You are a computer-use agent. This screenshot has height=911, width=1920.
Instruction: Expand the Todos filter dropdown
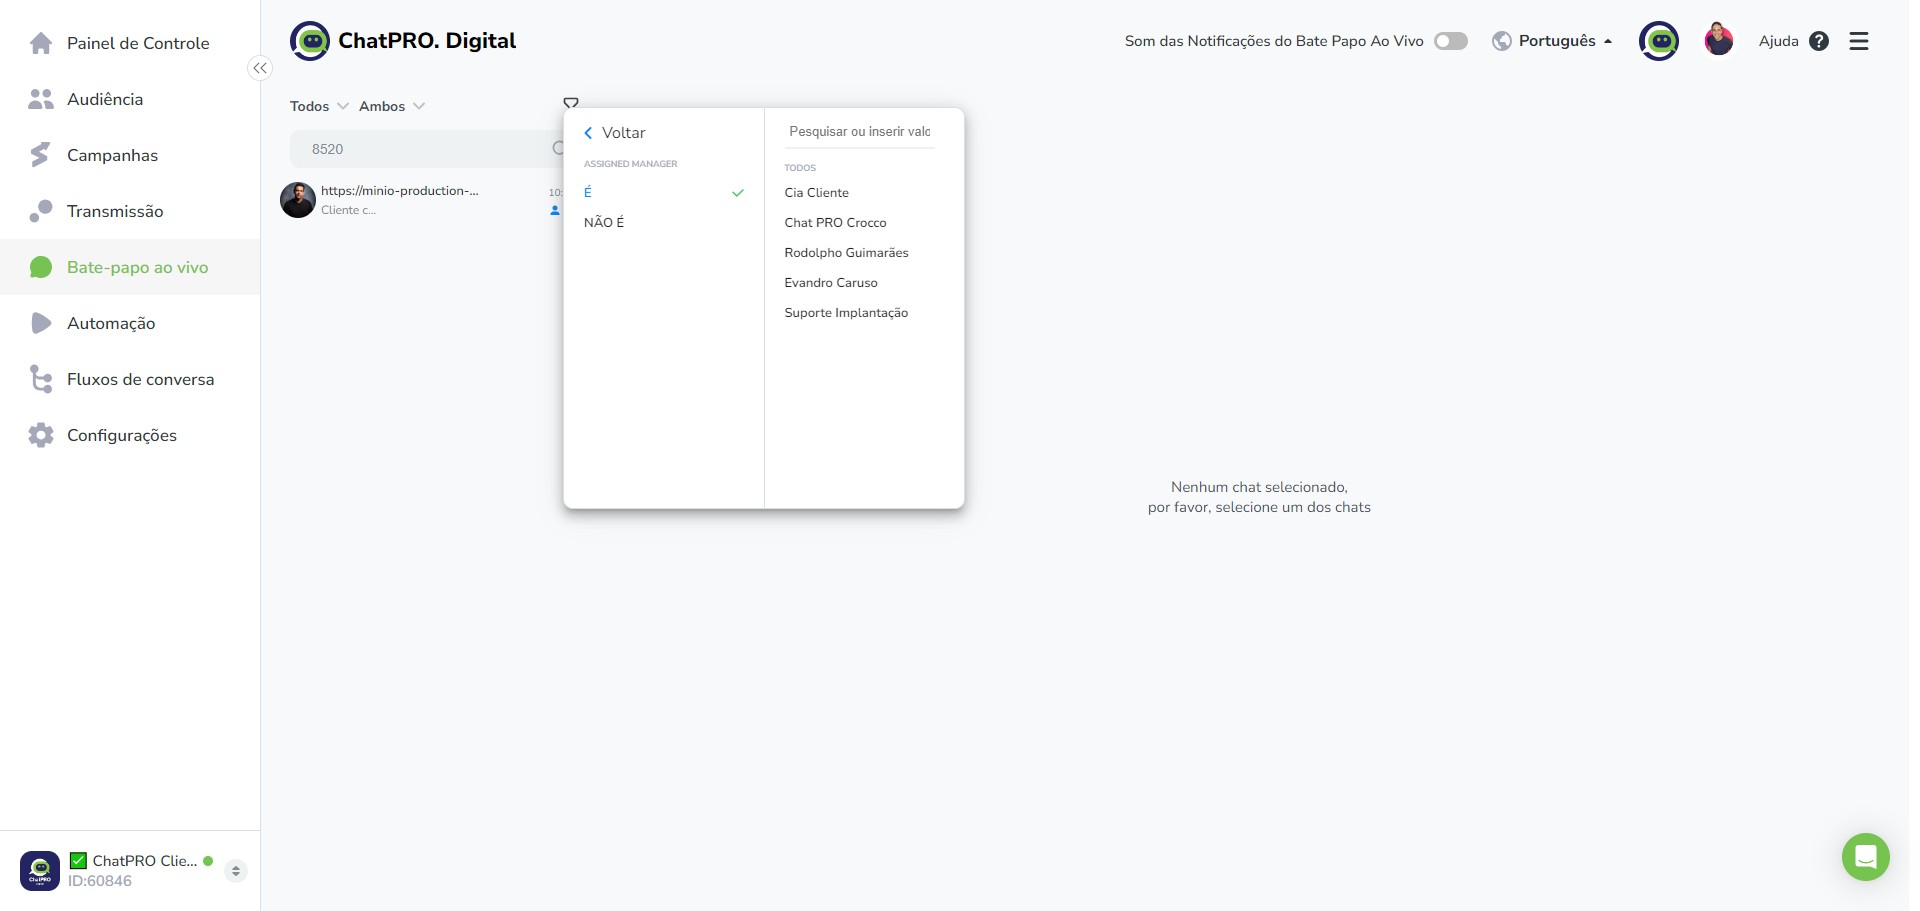(319, 106)
